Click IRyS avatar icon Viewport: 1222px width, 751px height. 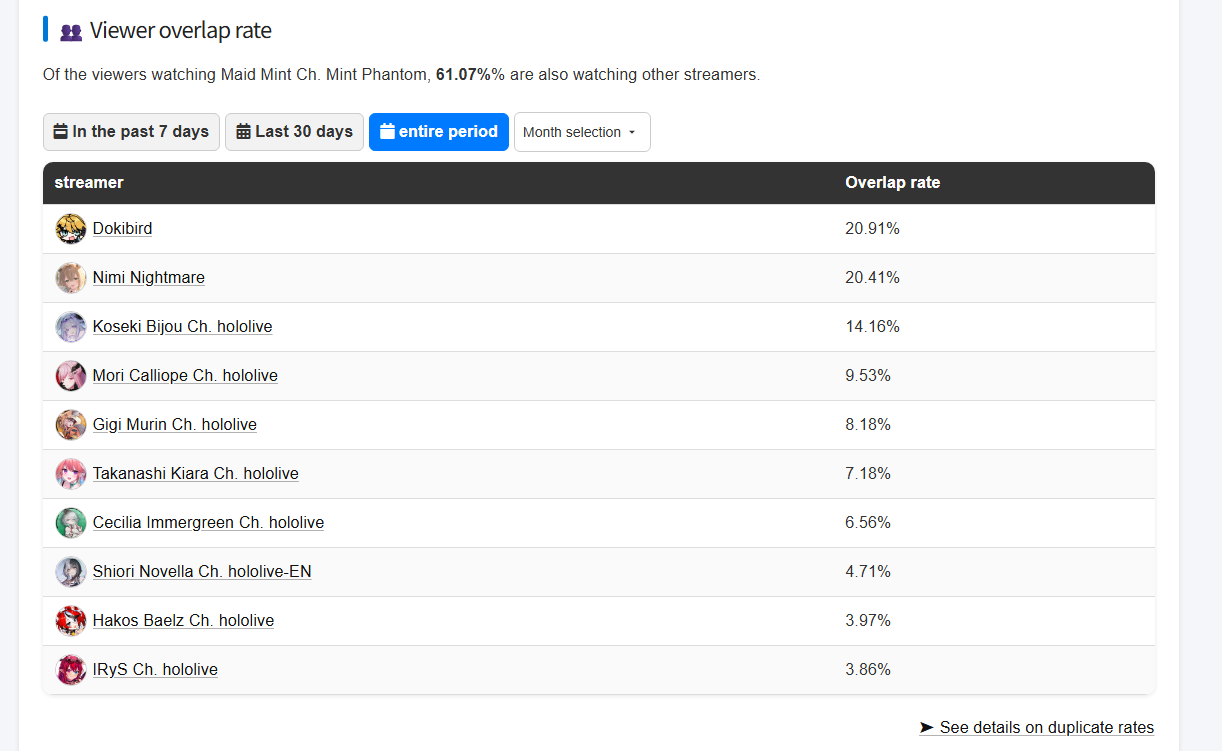71,670
